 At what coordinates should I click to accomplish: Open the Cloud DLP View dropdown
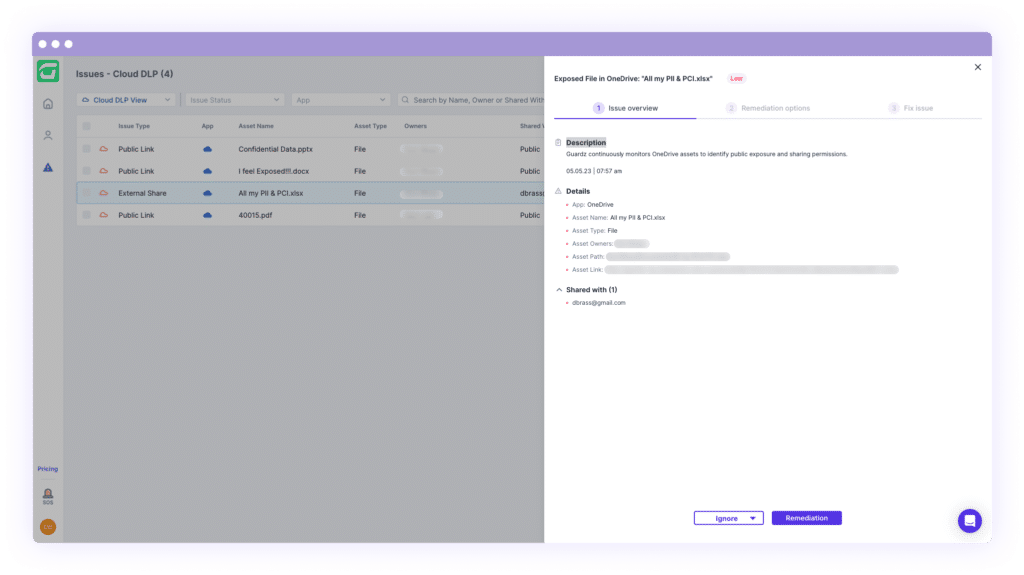click(x=126, y=100)
